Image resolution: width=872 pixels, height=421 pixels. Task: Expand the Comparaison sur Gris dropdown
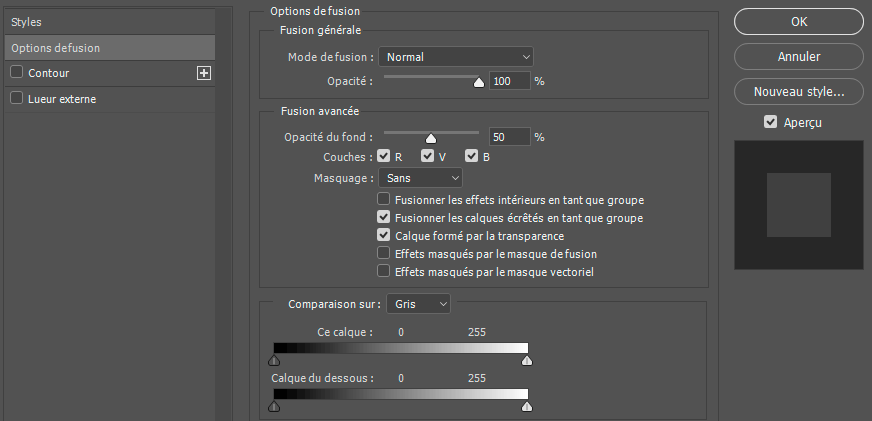point(421,303)
